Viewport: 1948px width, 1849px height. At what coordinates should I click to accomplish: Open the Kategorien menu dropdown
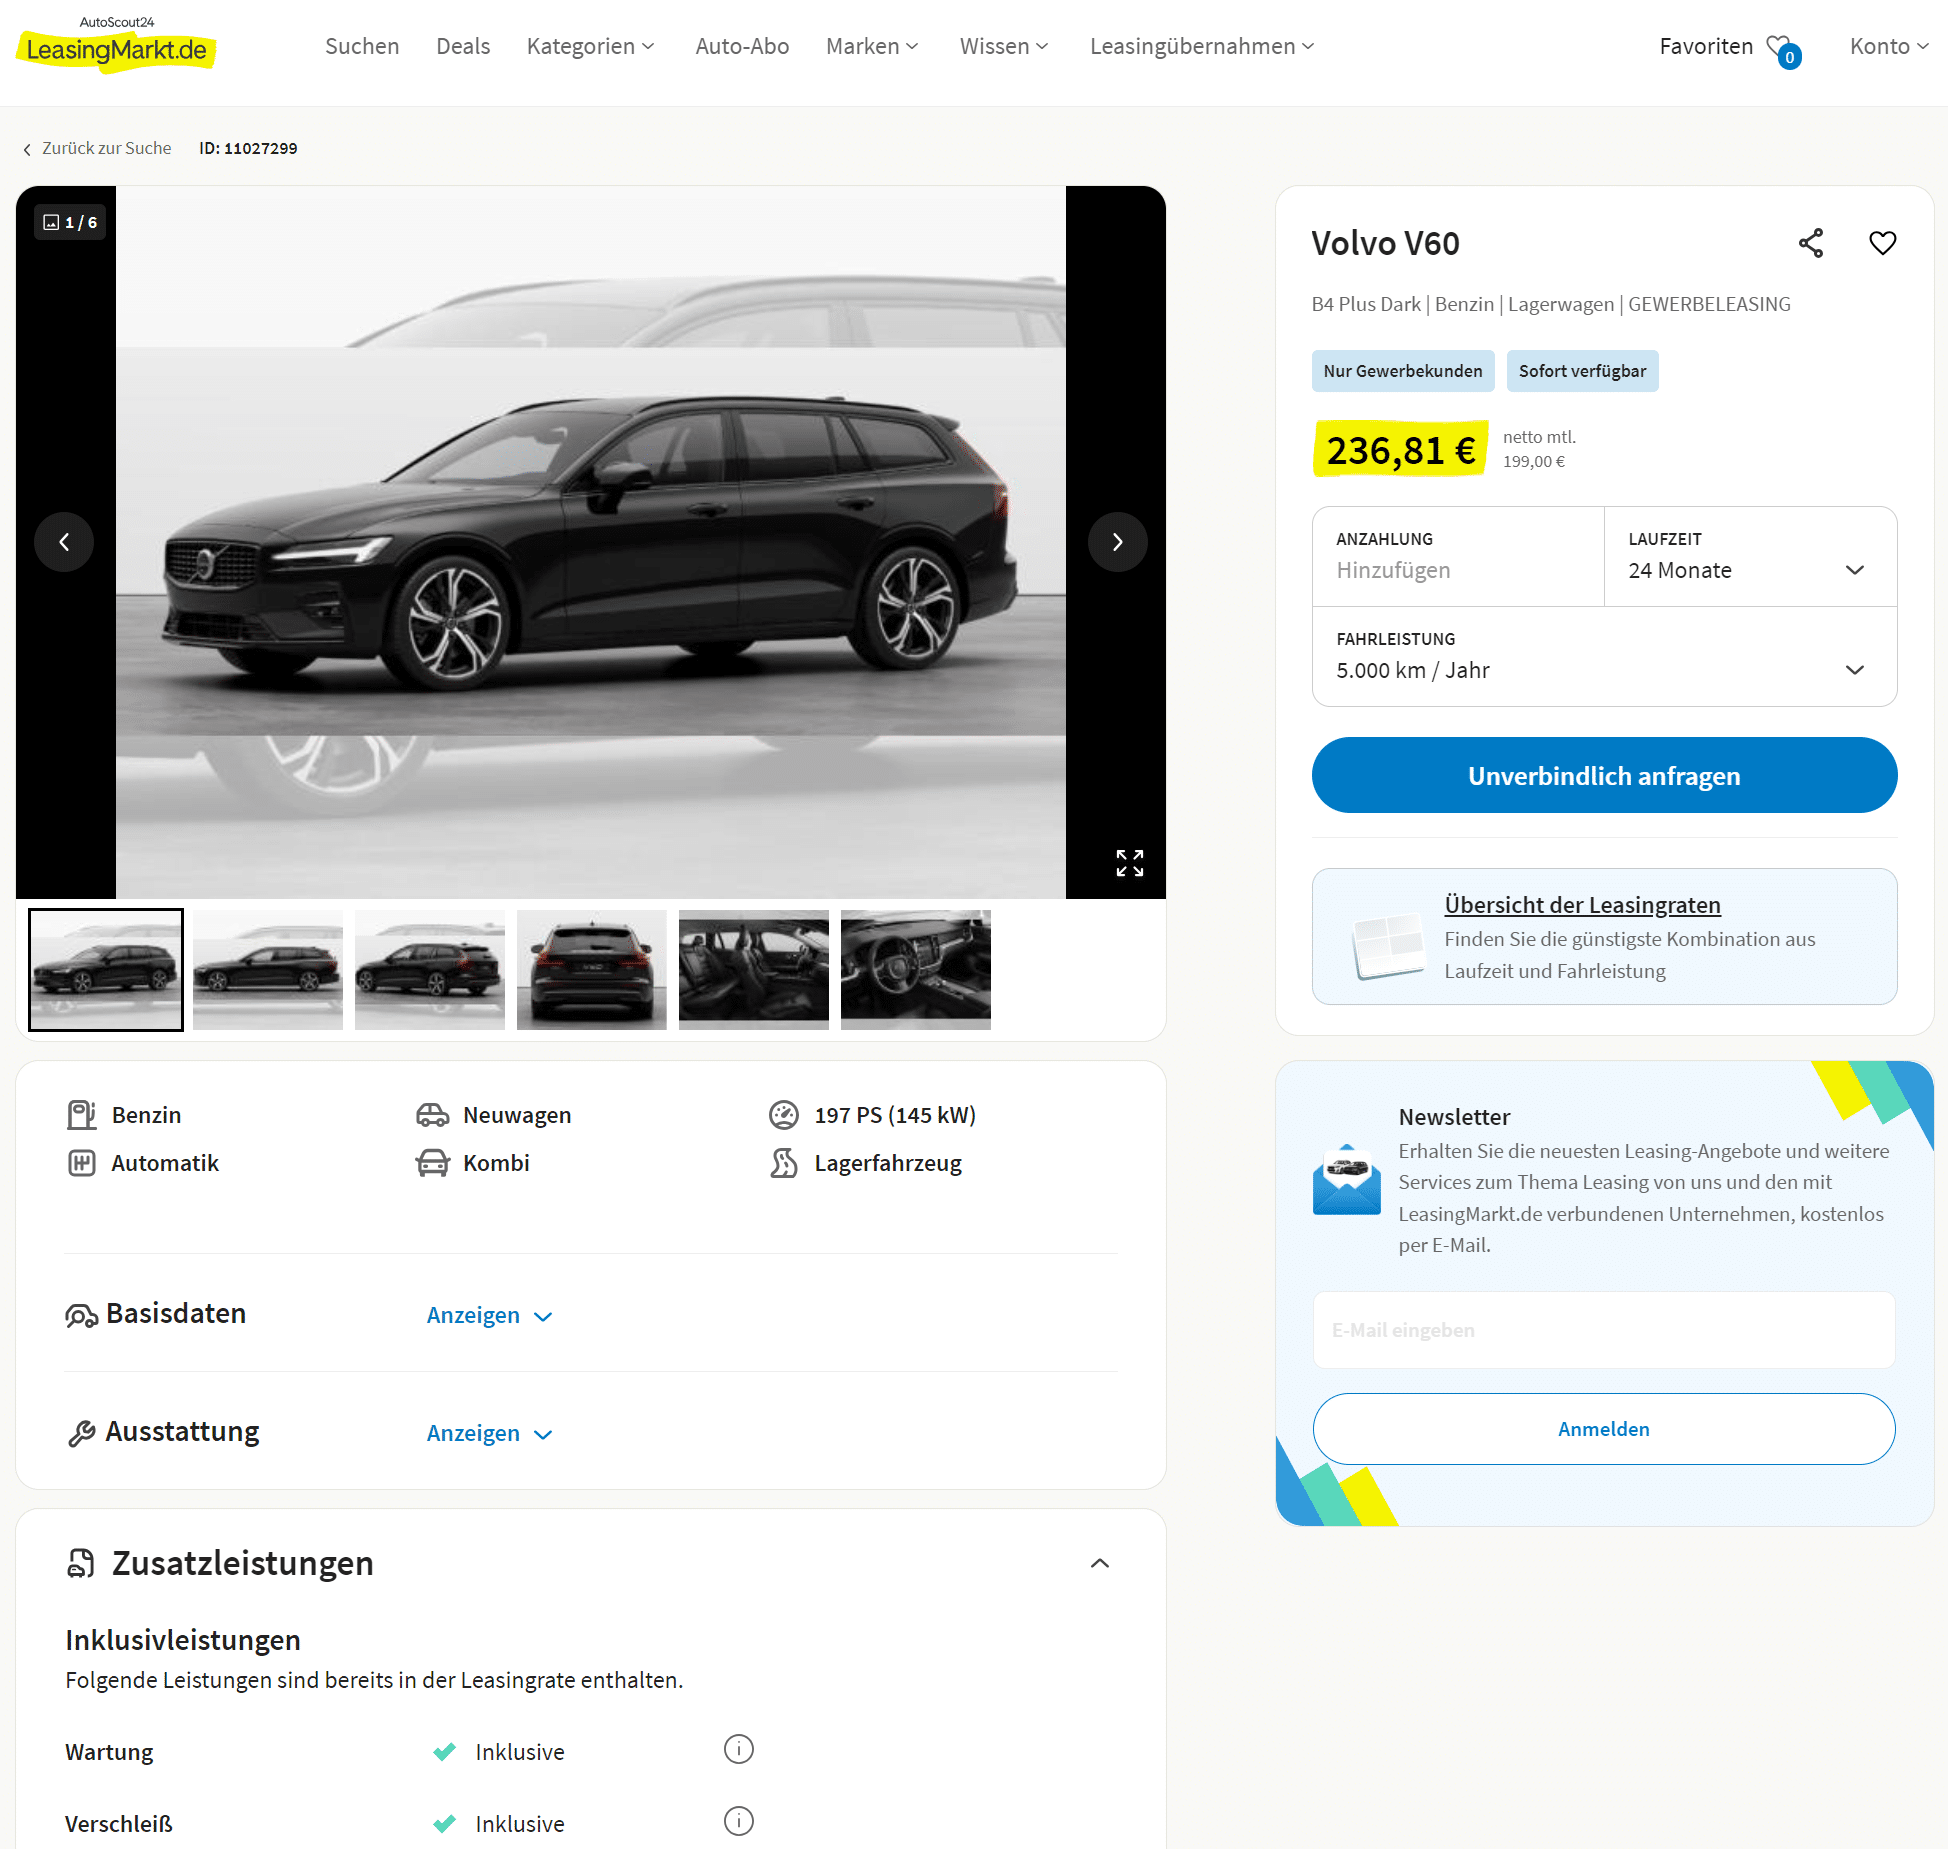tap(590, 46)
